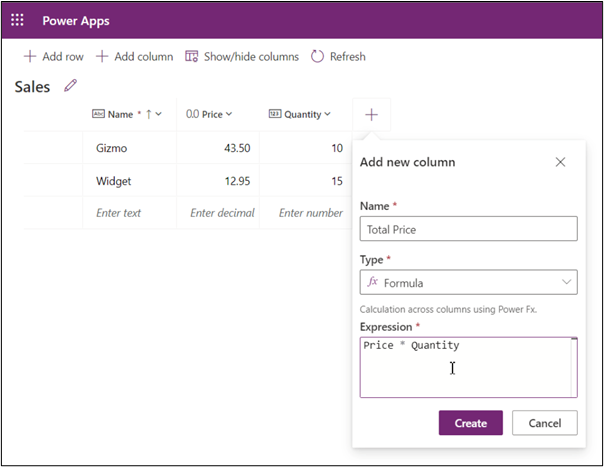The image size is (604, 467).
Task: Select the Widget price cell 12.95
Action: coord(217,181)
